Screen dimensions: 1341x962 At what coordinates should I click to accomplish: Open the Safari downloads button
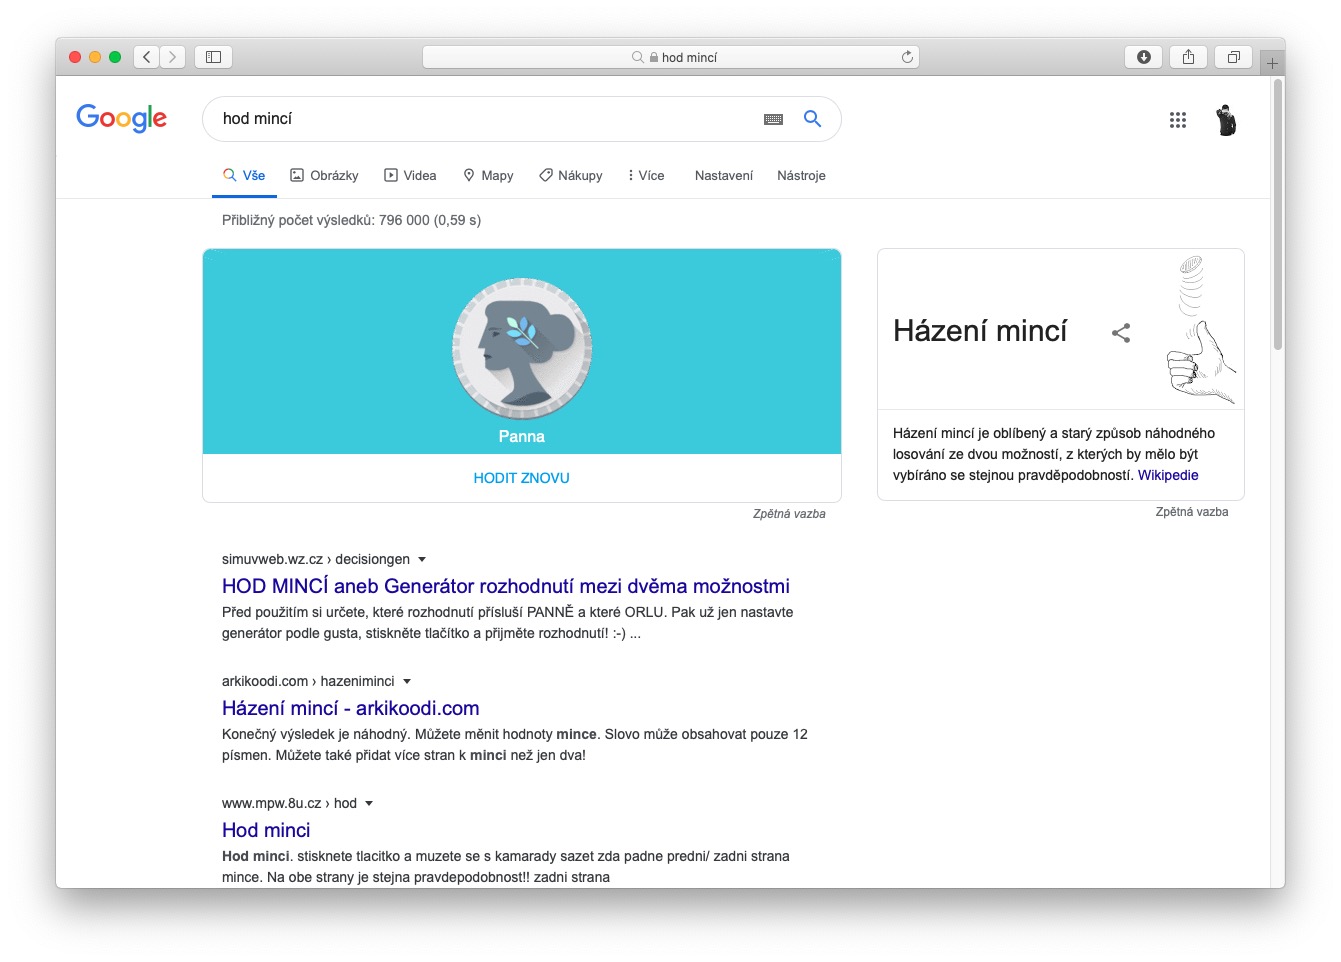1143,57
